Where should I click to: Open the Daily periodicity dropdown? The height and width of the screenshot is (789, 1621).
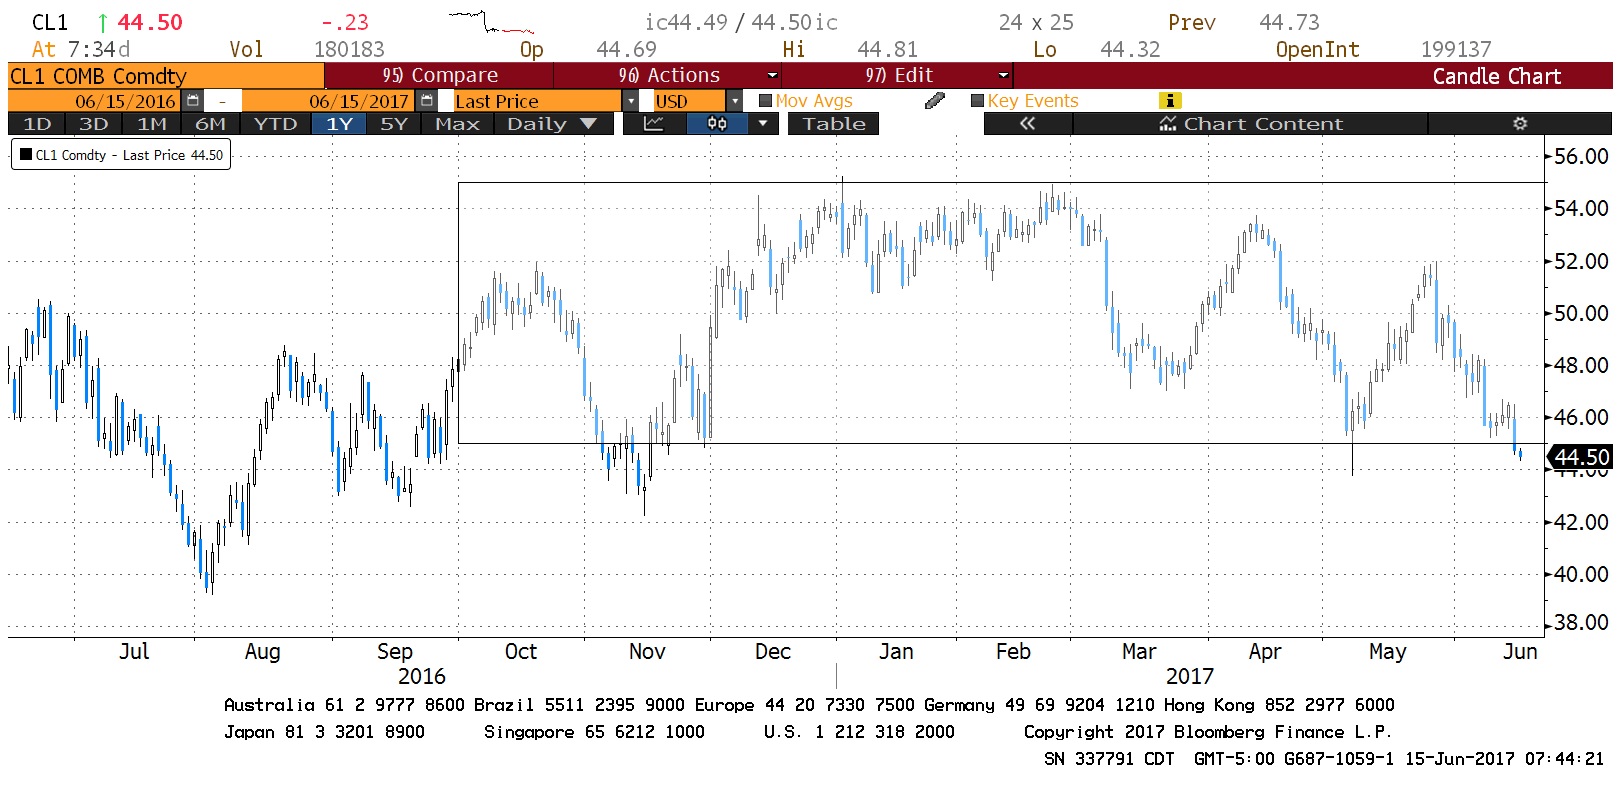[x=552, y=124]
